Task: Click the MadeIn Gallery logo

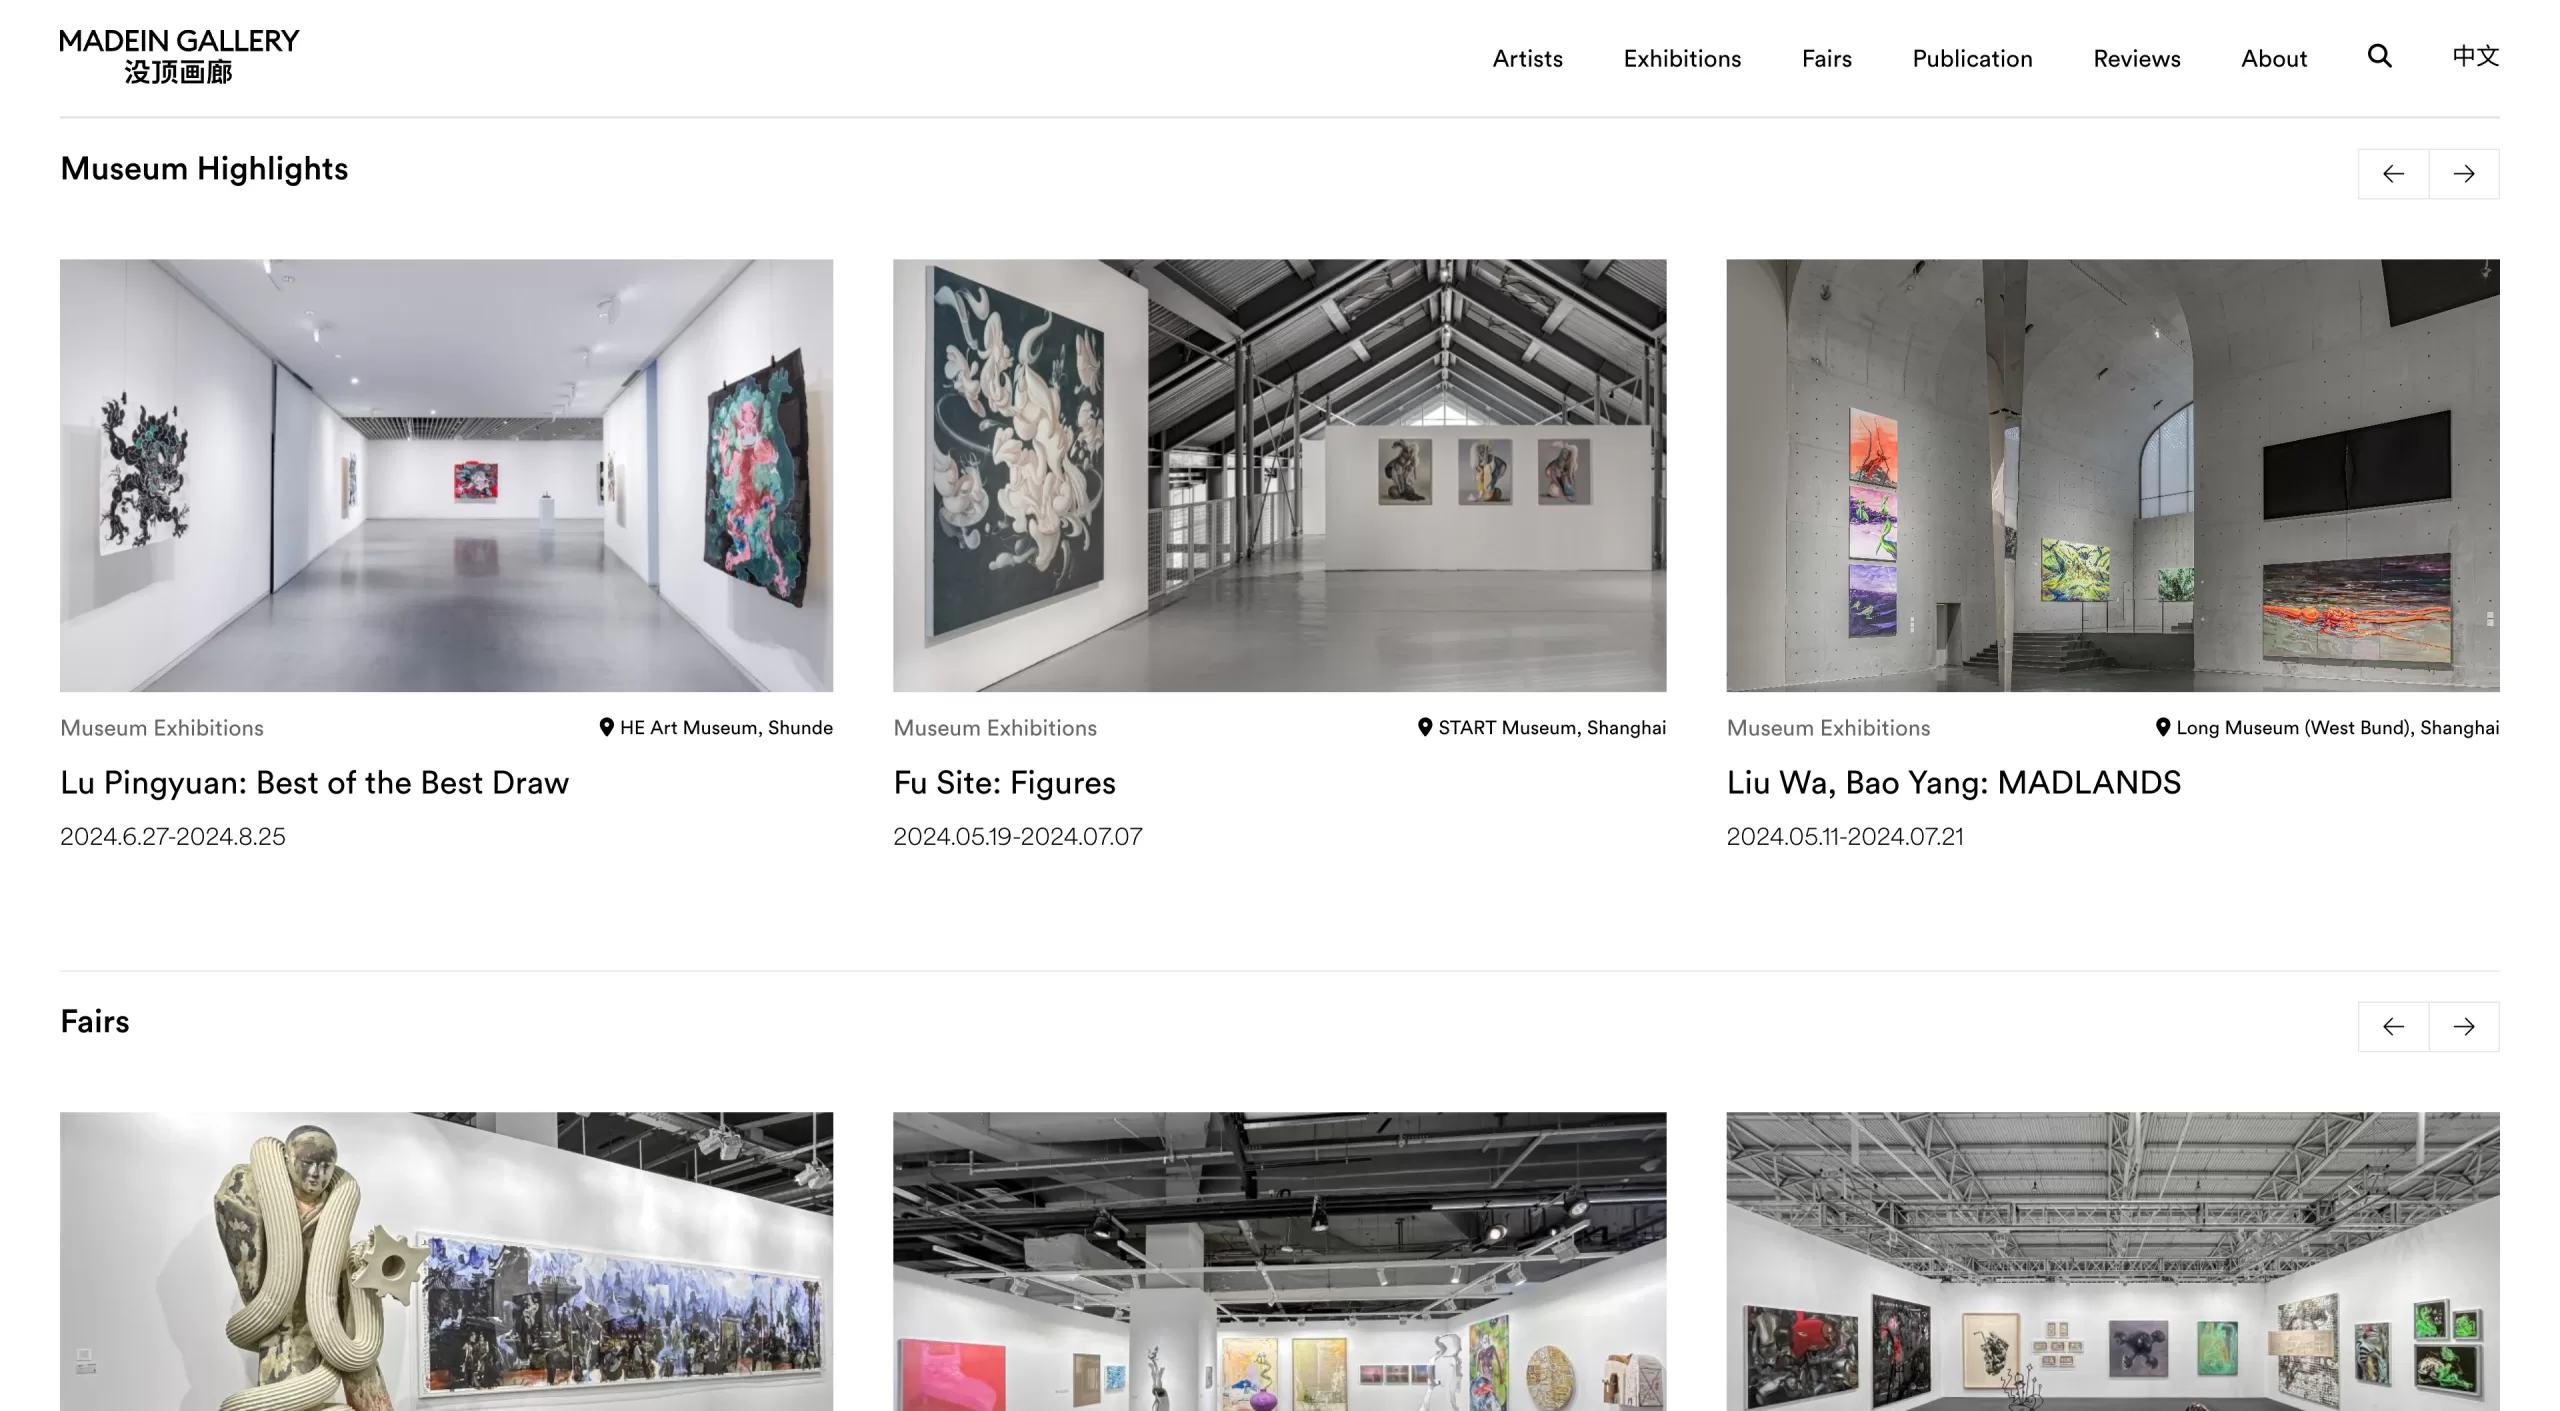Action: (x=179, y=56)
